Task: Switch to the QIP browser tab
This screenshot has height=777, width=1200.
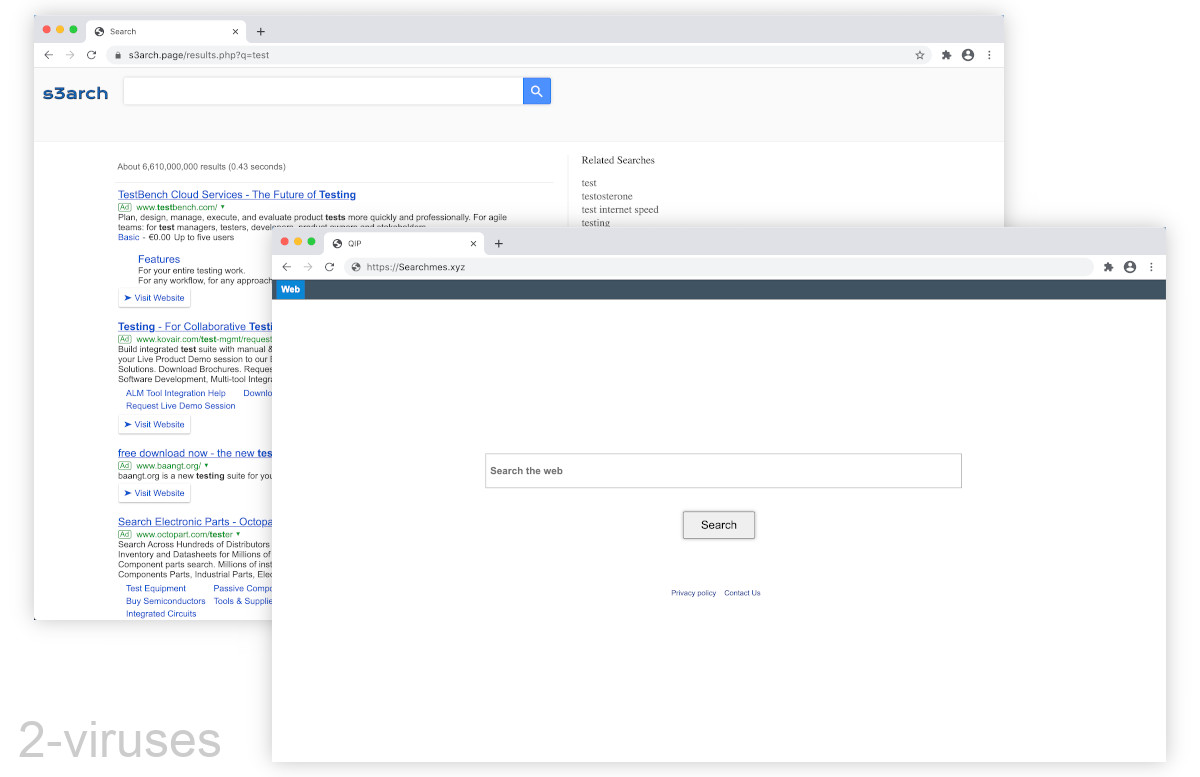Action: pos(353,243)
